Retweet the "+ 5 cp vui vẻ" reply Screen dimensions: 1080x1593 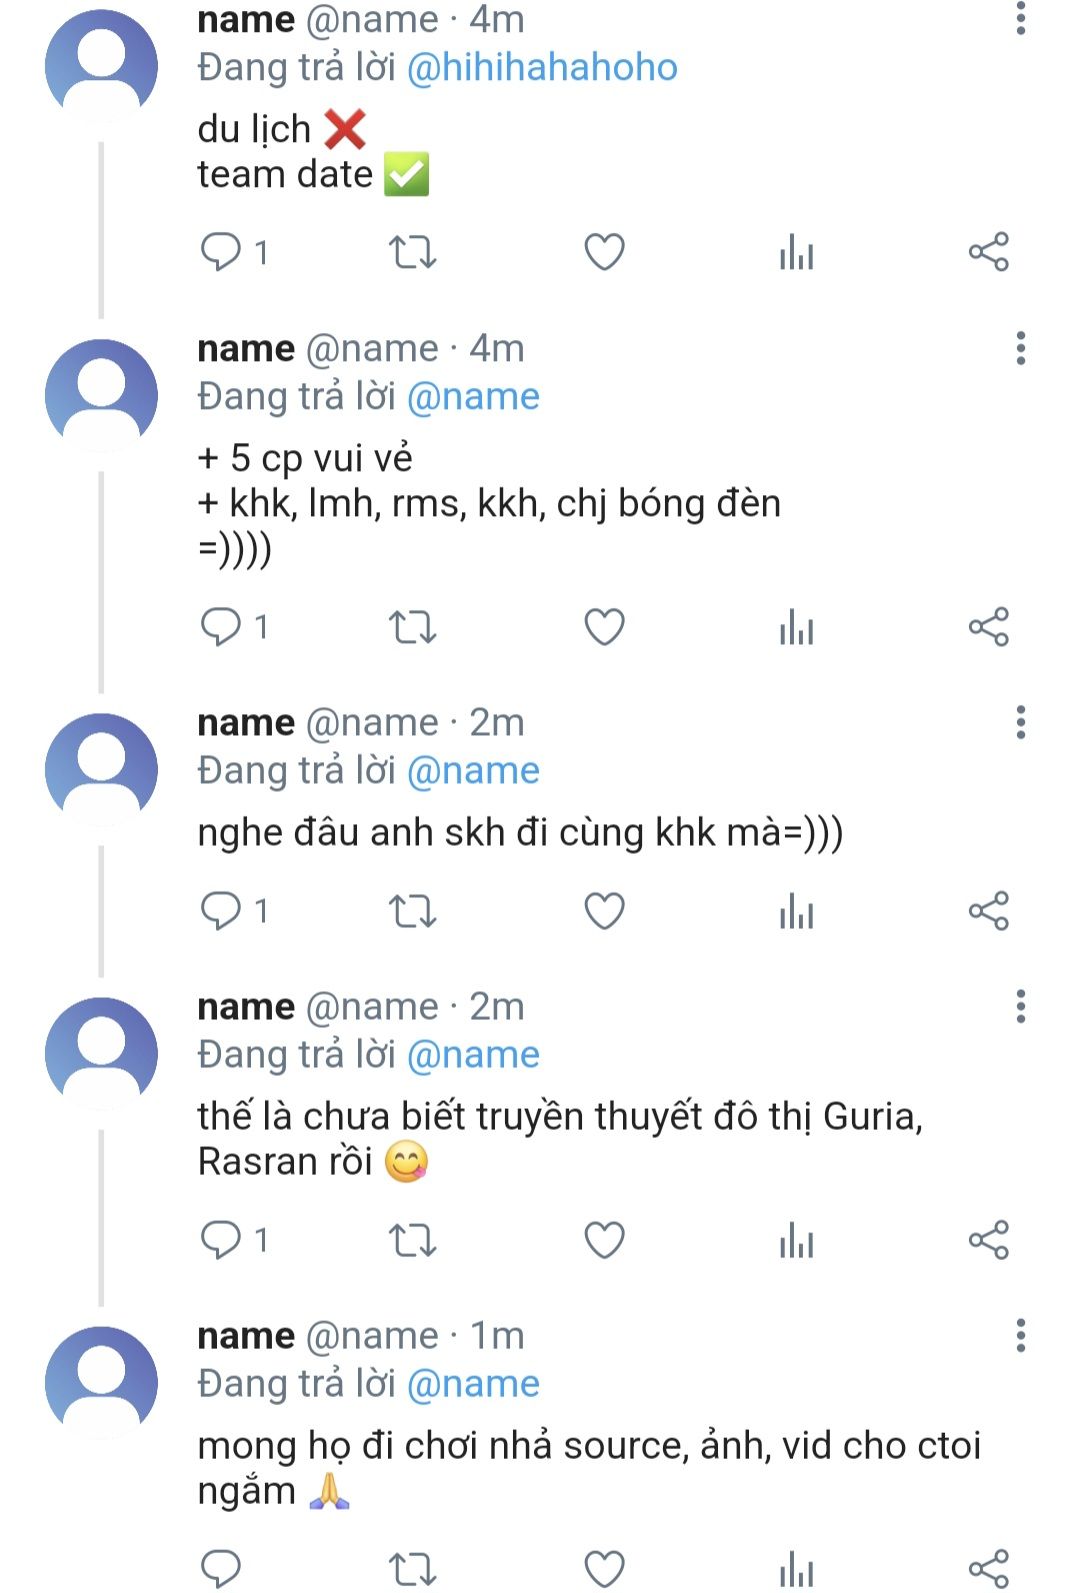click(x=412, y=627)
